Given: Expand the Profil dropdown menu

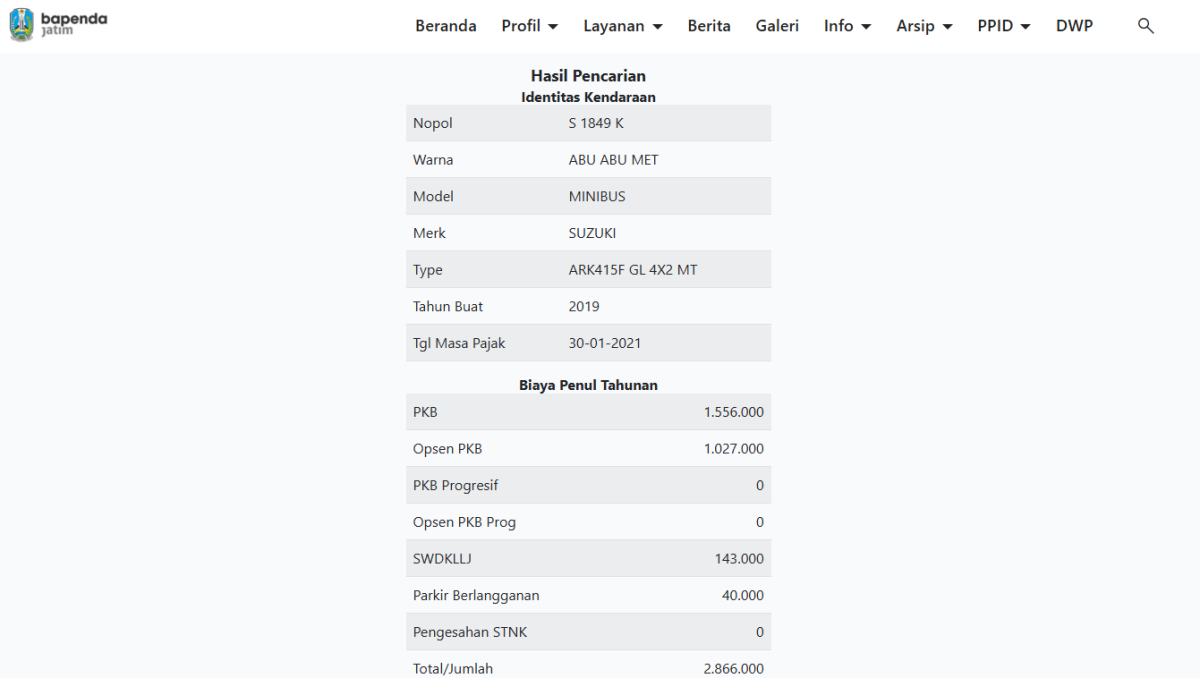Looking at the screenshot, I should pos(530,26).
